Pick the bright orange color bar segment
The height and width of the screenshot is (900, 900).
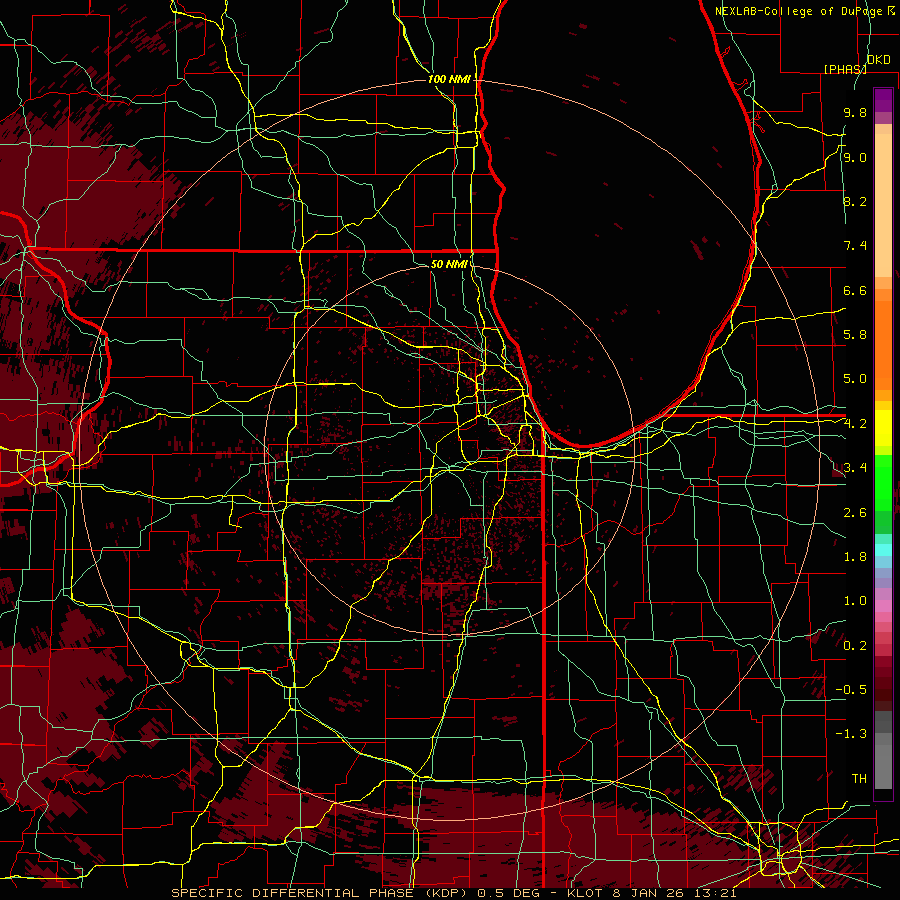pos(883,345)
